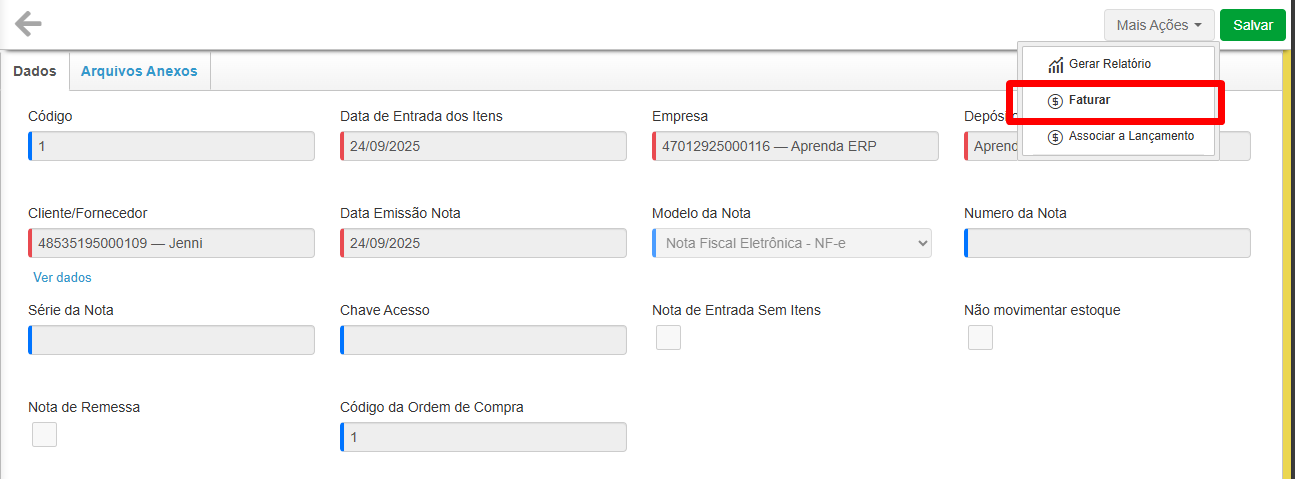The width and height of the screenshot is (1295, 479).
Task: Open the Ver dados link
Action: point(62,277)
